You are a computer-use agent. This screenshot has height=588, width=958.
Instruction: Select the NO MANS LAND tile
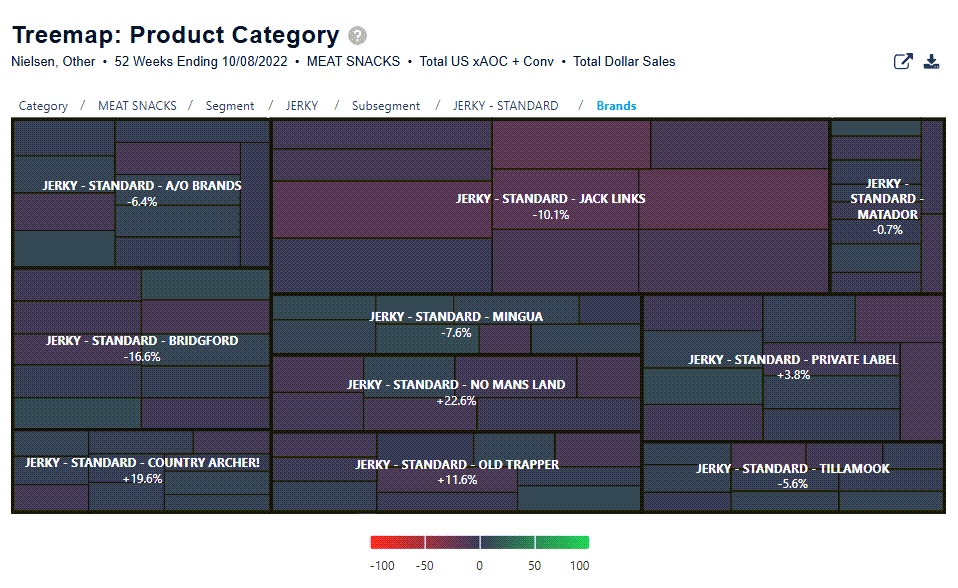point(456,392)
